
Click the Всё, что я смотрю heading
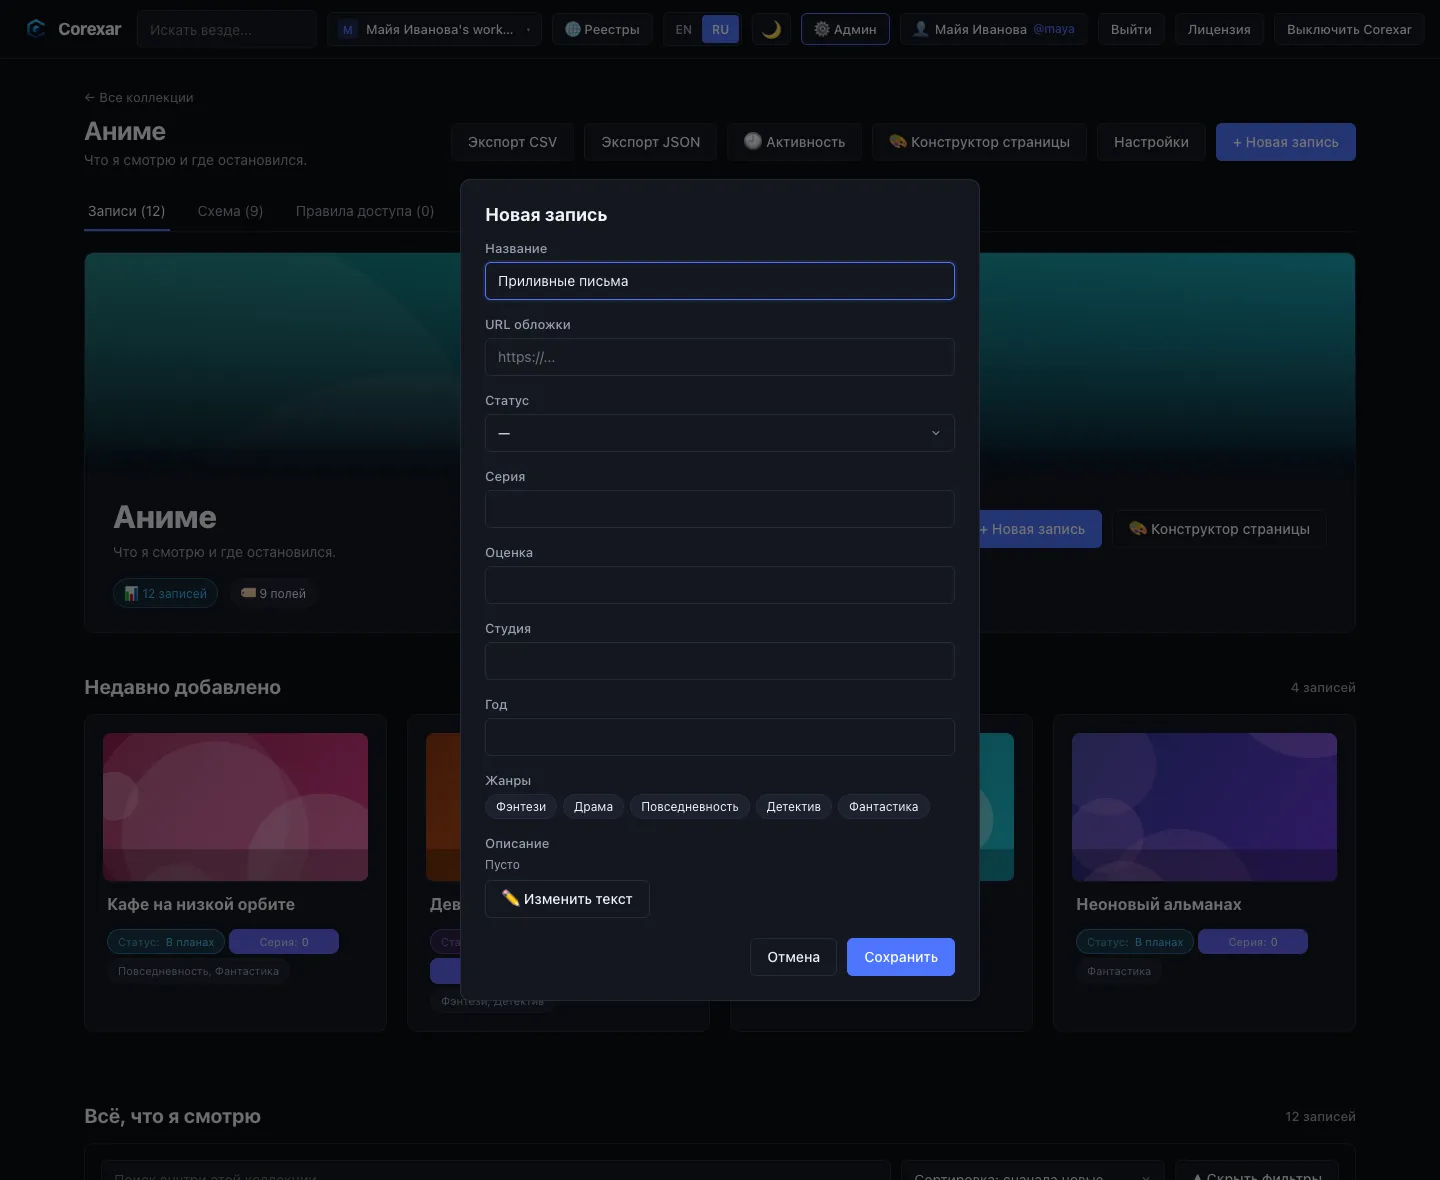(172, 1116)
